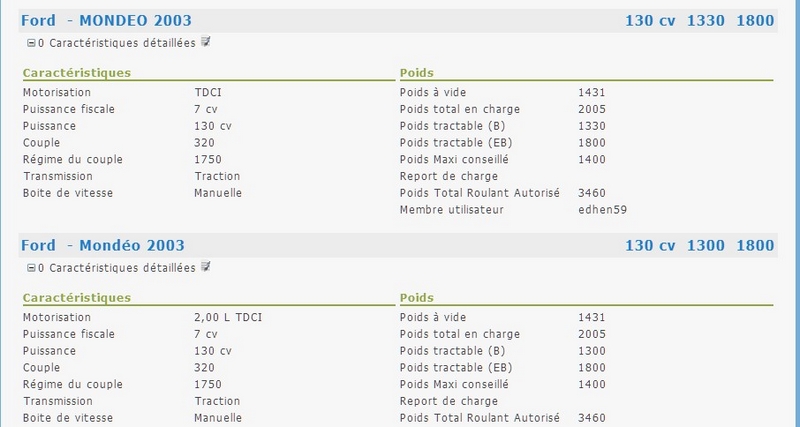Click 130 cv in the Mondéo 2003 header
This screenshot has height=427, width=800.
coord(651,245)
